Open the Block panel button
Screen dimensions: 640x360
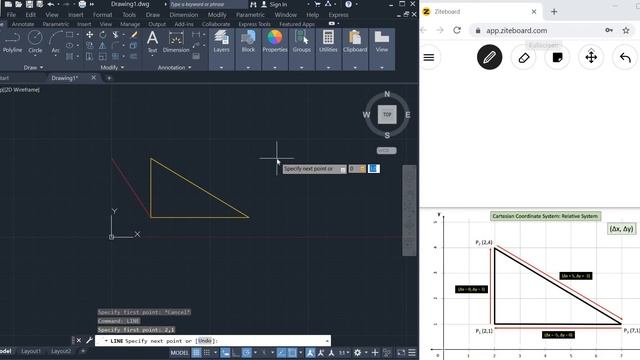248,42
